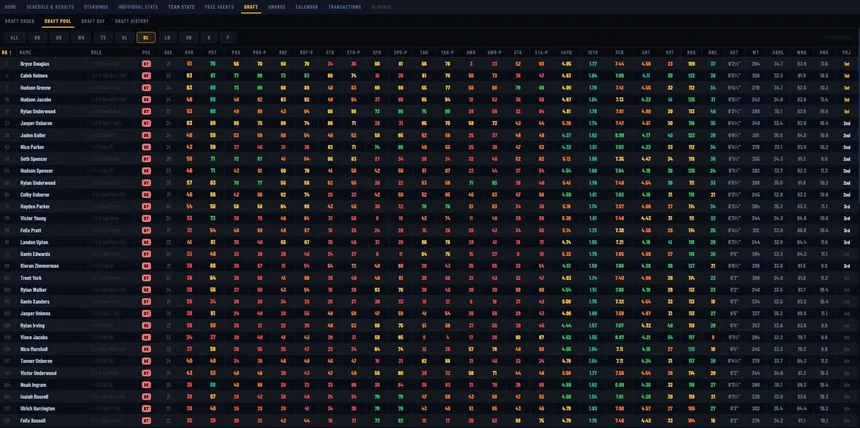Open player Hayden Parker
The image size is (860, 428).
coord(35,206)
